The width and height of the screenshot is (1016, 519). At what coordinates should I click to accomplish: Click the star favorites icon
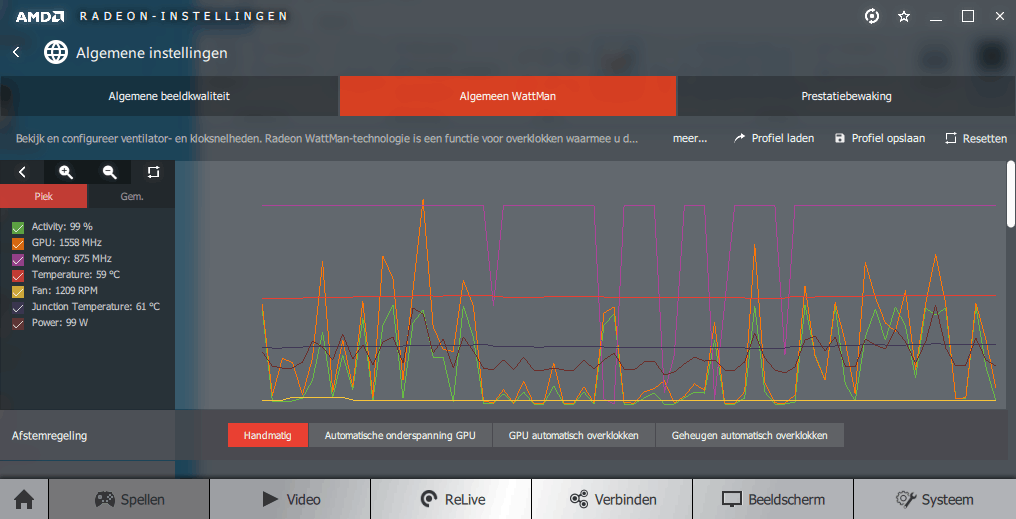(x=904, y=17)
